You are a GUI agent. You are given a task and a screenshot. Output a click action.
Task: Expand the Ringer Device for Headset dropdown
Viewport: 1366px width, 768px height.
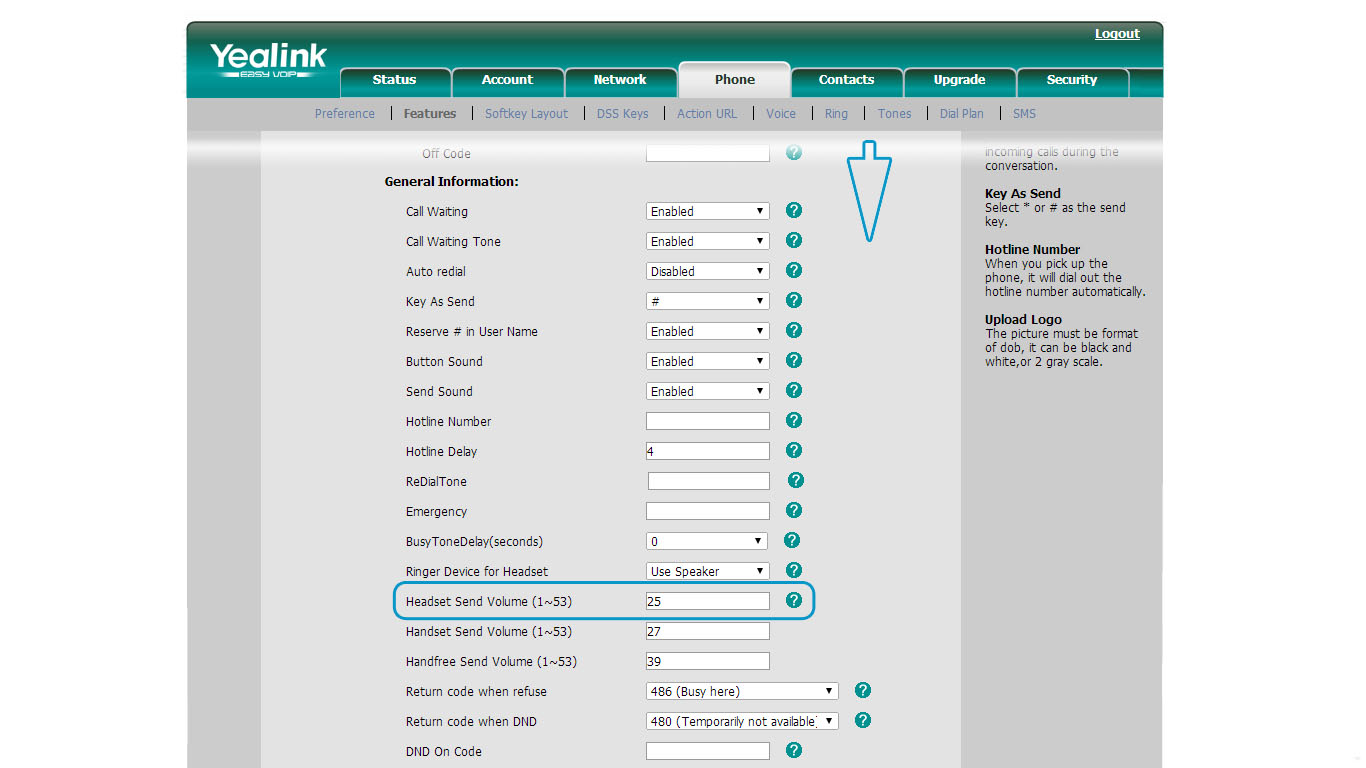pos(707,571)
